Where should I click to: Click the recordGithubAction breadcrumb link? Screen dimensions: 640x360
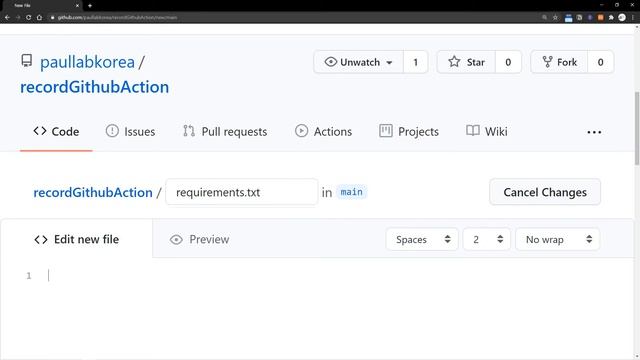93,192
